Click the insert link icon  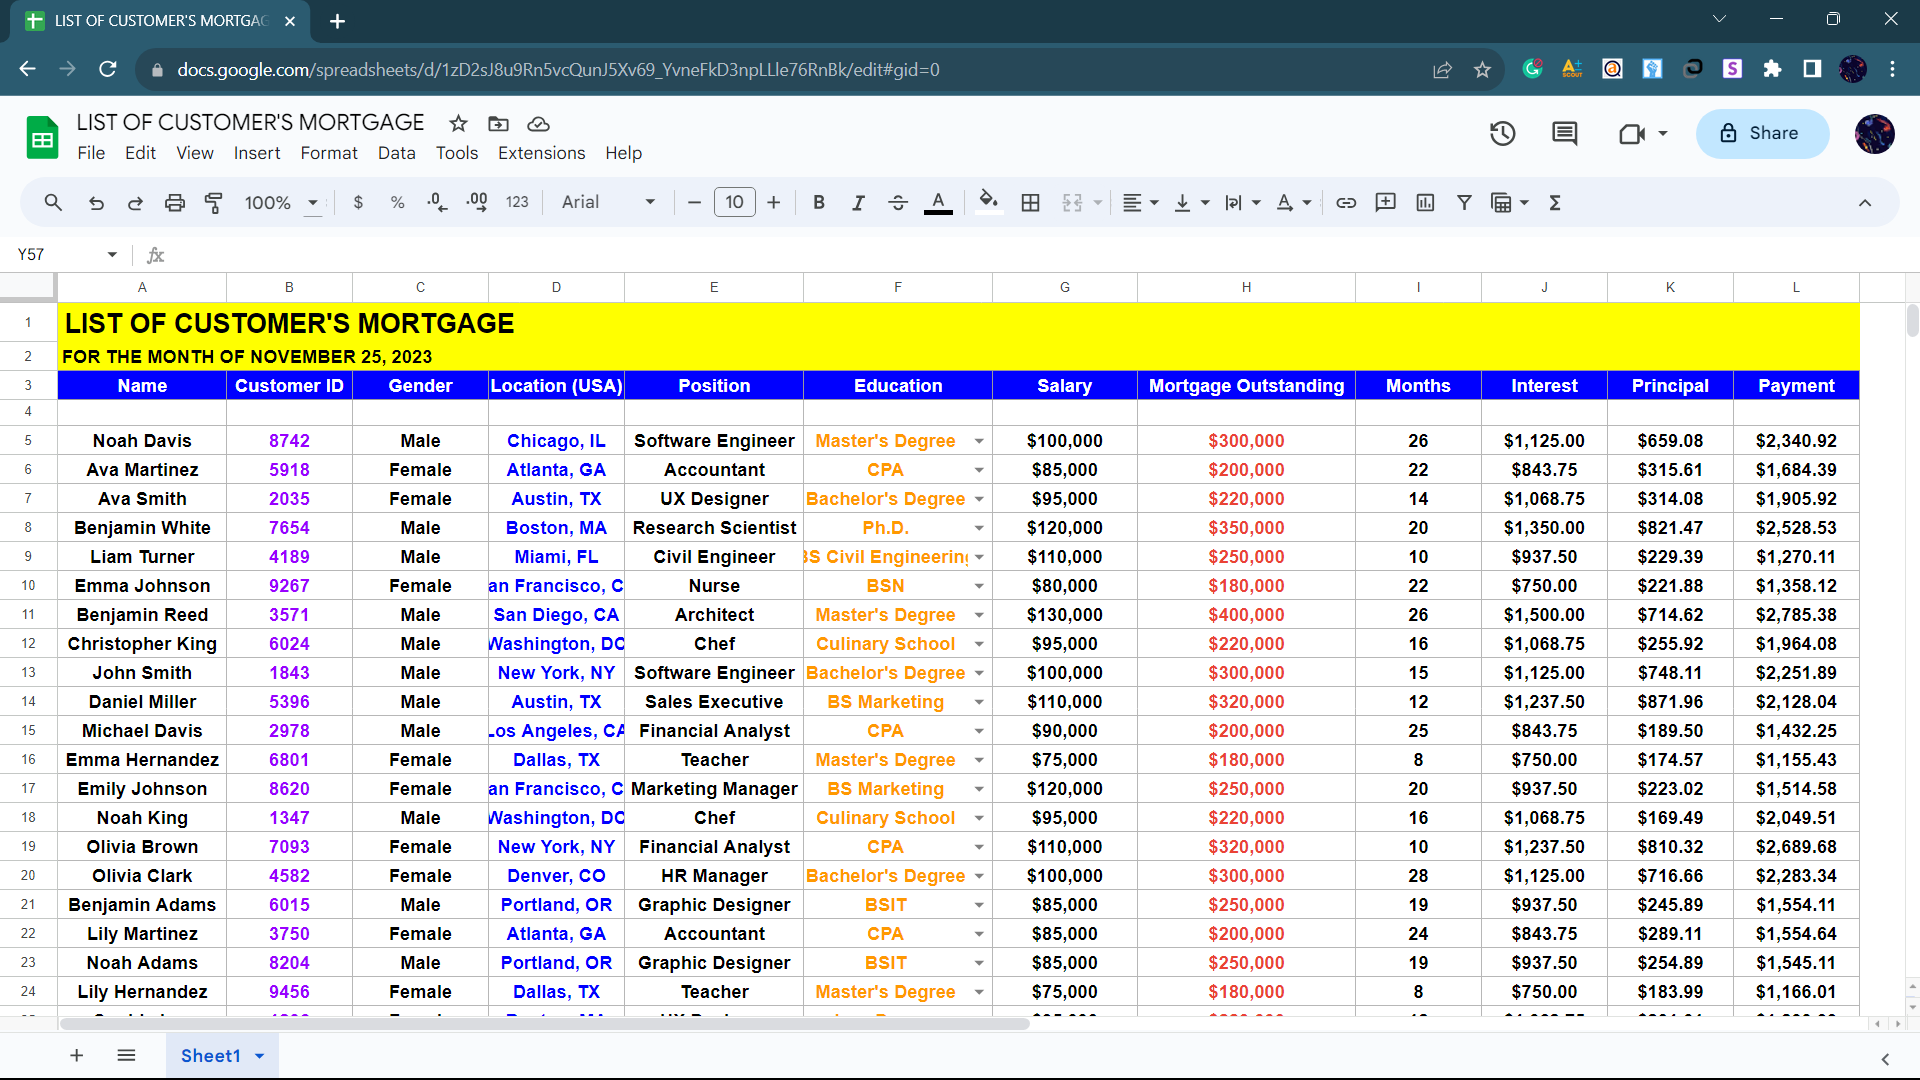point(1346,203)
